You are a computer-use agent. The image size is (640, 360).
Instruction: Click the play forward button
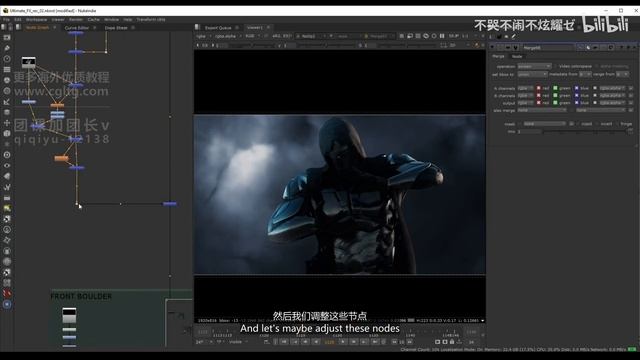pos(343,342)
